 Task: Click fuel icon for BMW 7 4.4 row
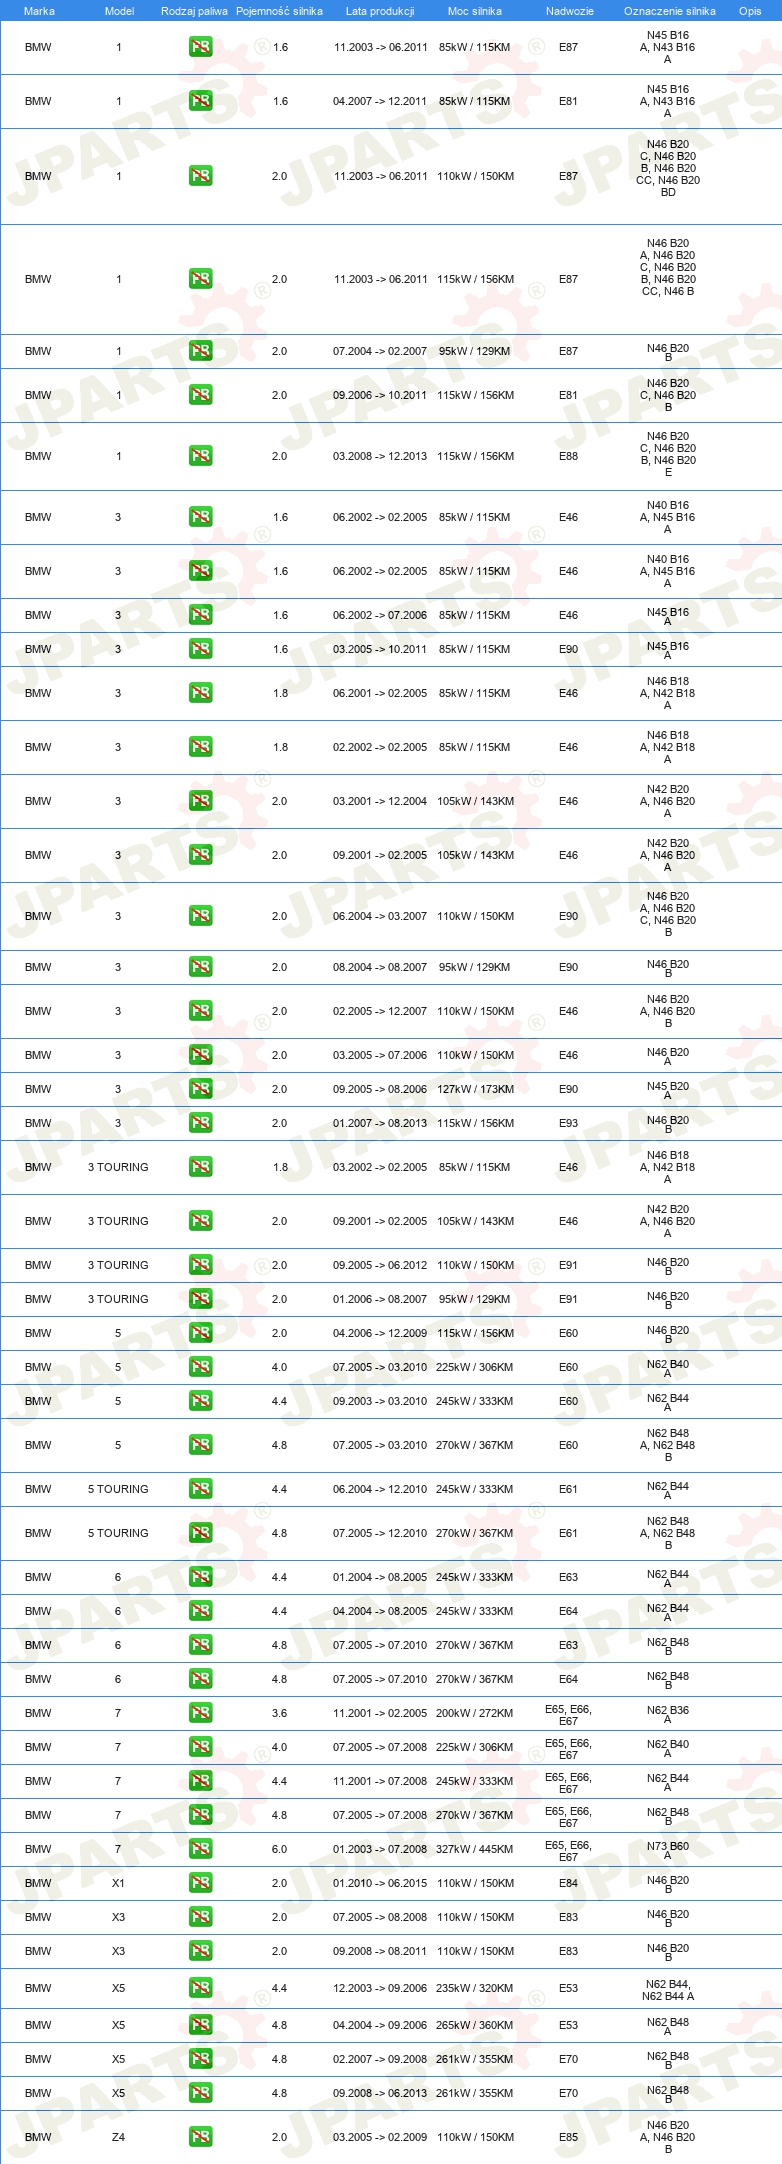point(200,1781)
